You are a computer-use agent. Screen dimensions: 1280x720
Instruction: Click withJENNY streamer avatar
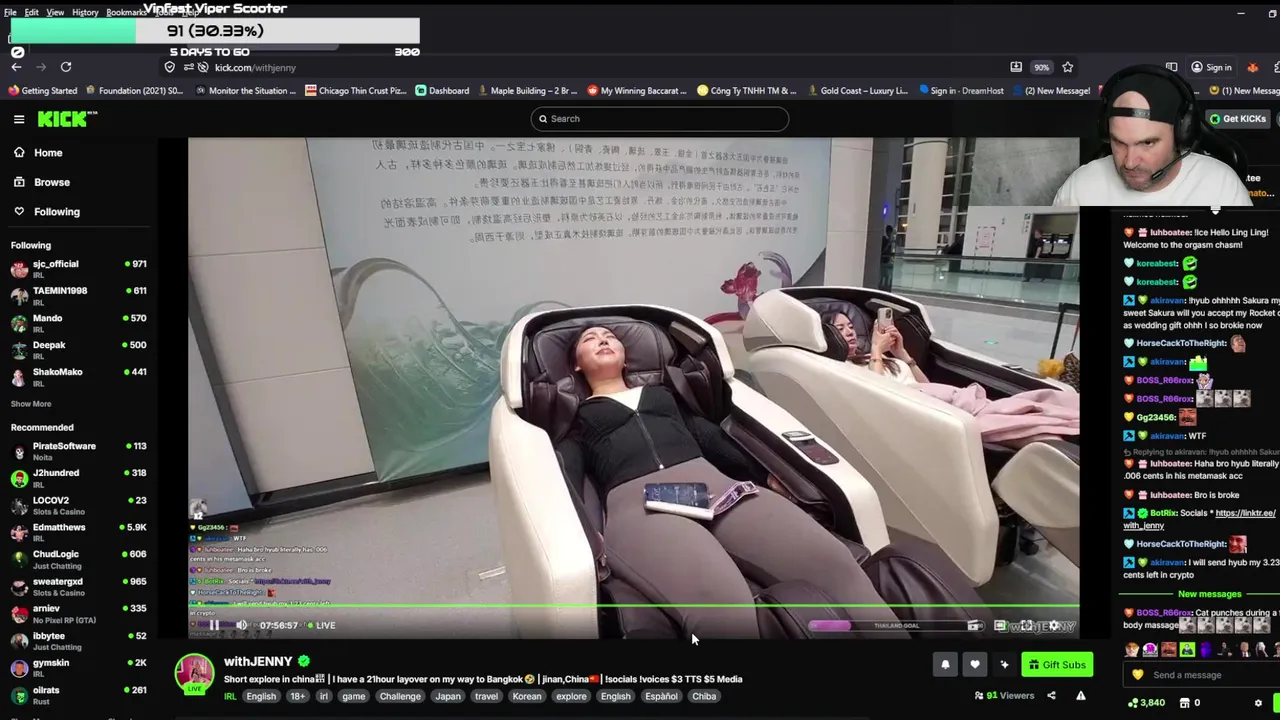194,673
